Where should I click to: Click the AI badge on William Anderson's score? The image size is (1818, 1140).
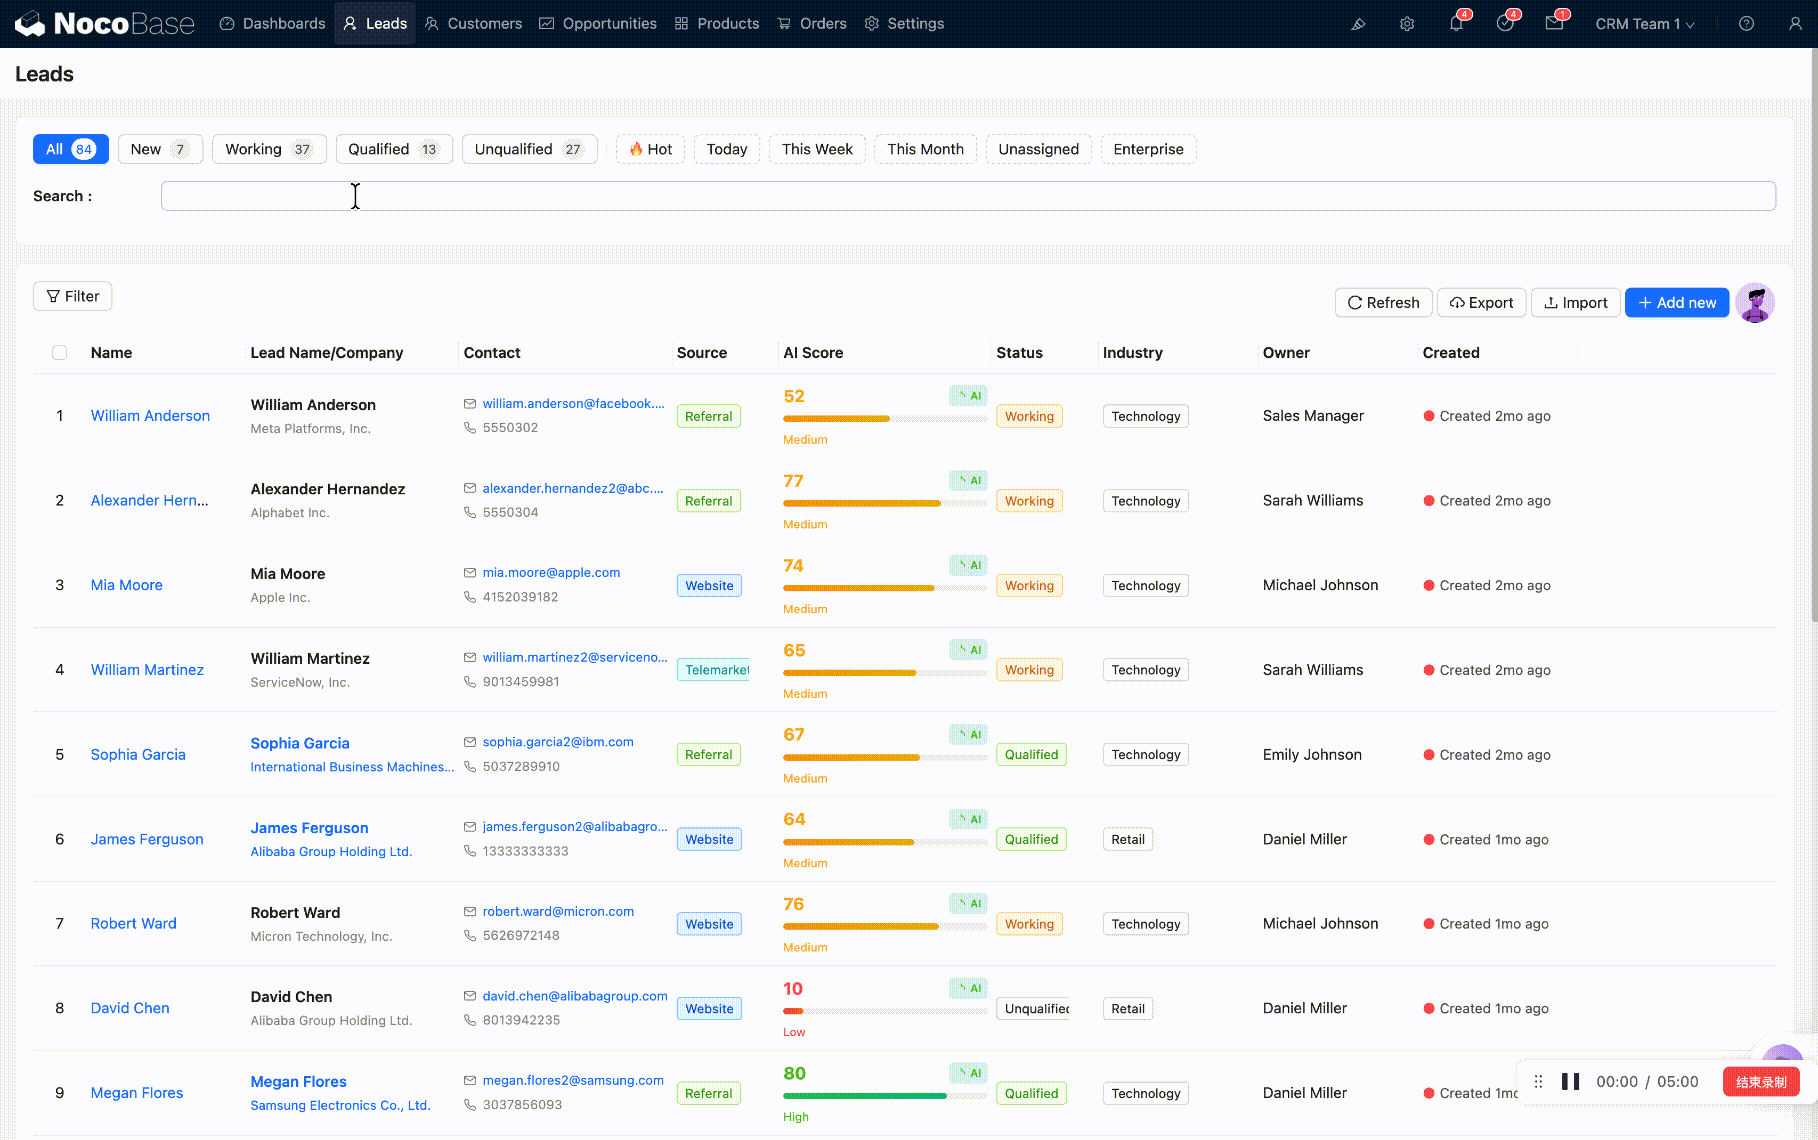[x=969, y=396]
